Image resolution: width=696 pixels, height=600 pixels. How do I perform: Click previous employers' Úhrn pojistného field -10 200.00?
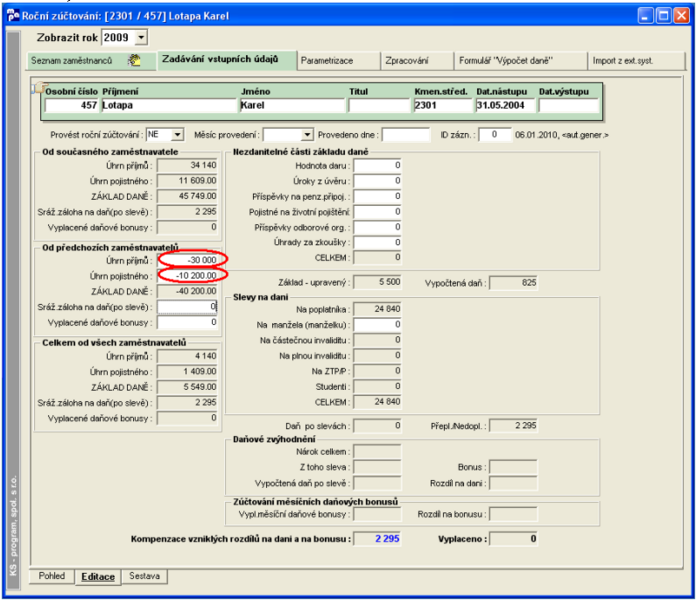pos(188,276)
